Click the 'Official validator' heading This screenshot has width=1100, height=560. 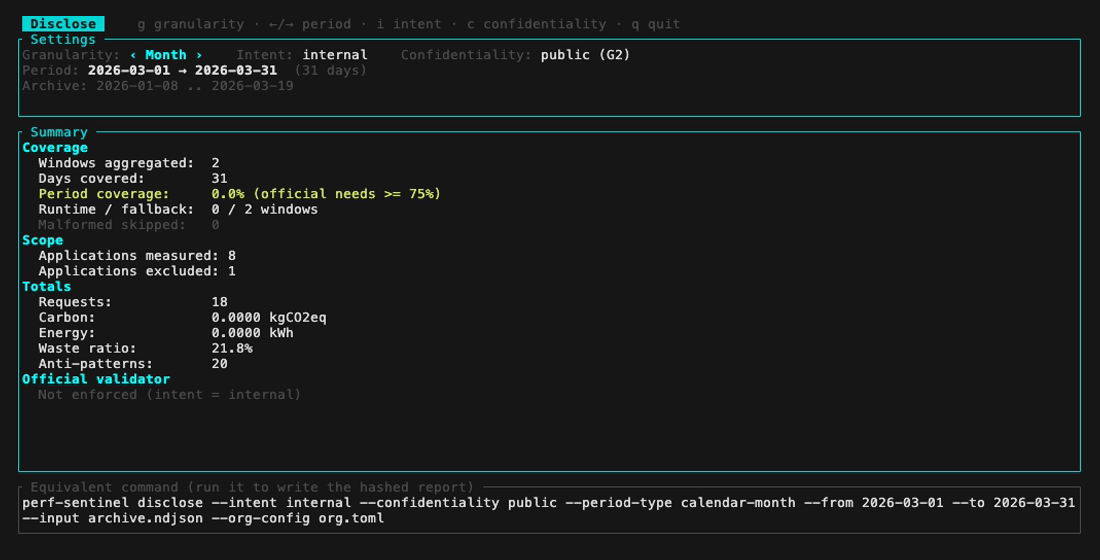click(x=96, y=379)
